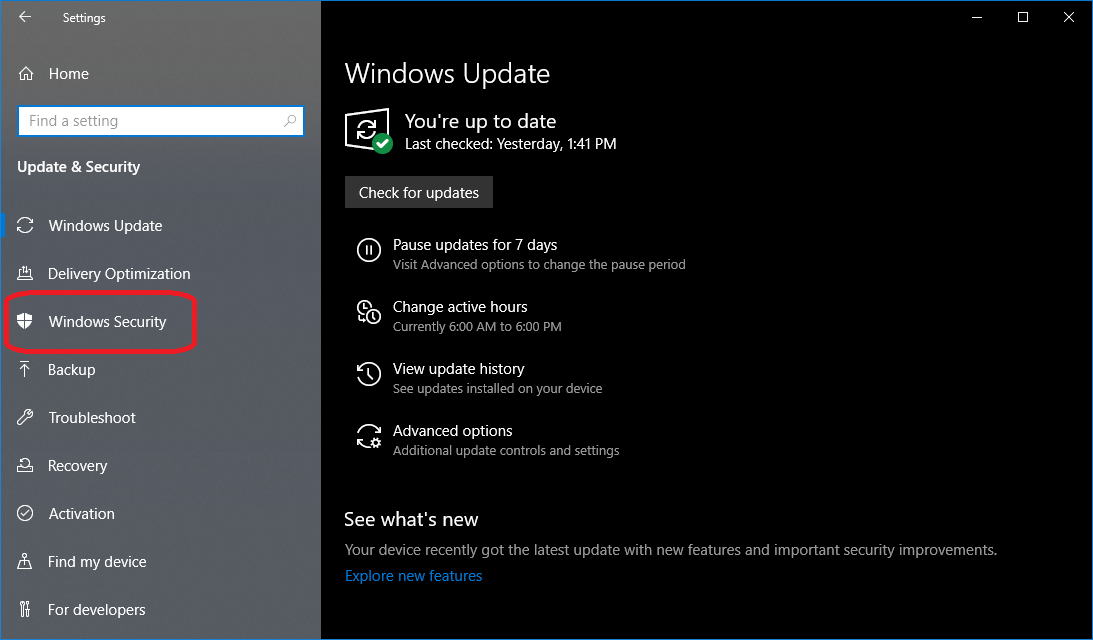The height and width of the screenshot is (640, 1093).
Task: Click the active hours clock icon
Action: point(369,312)
